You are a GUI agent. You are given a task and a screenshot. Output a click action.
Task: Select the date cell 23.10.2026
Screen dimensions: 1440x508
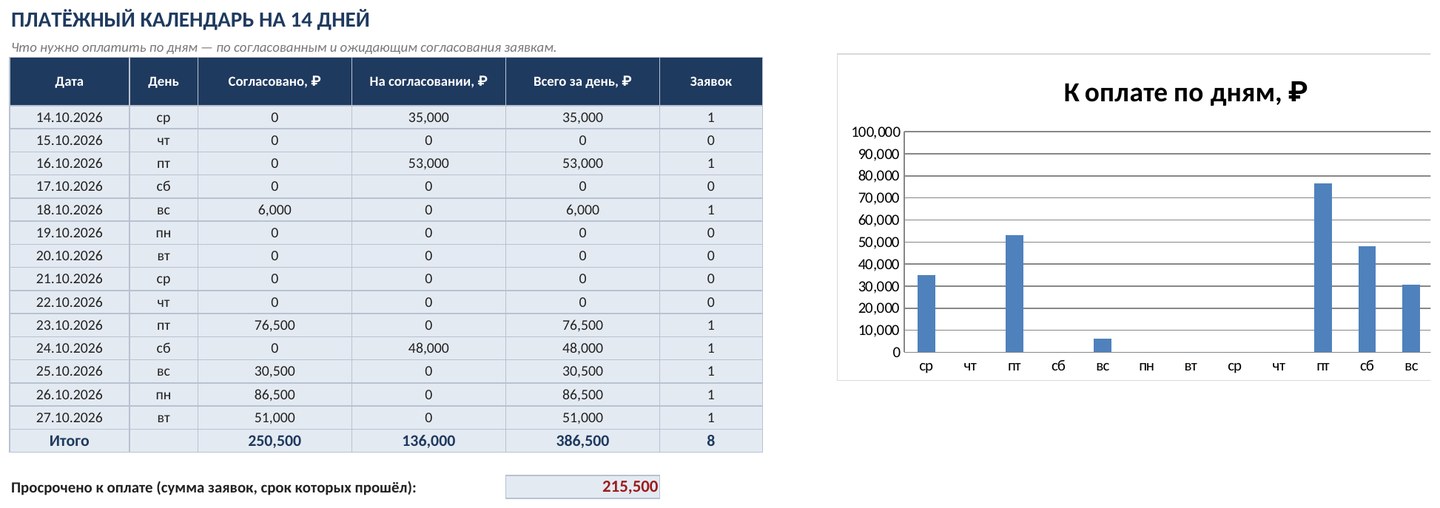(69, 325)
